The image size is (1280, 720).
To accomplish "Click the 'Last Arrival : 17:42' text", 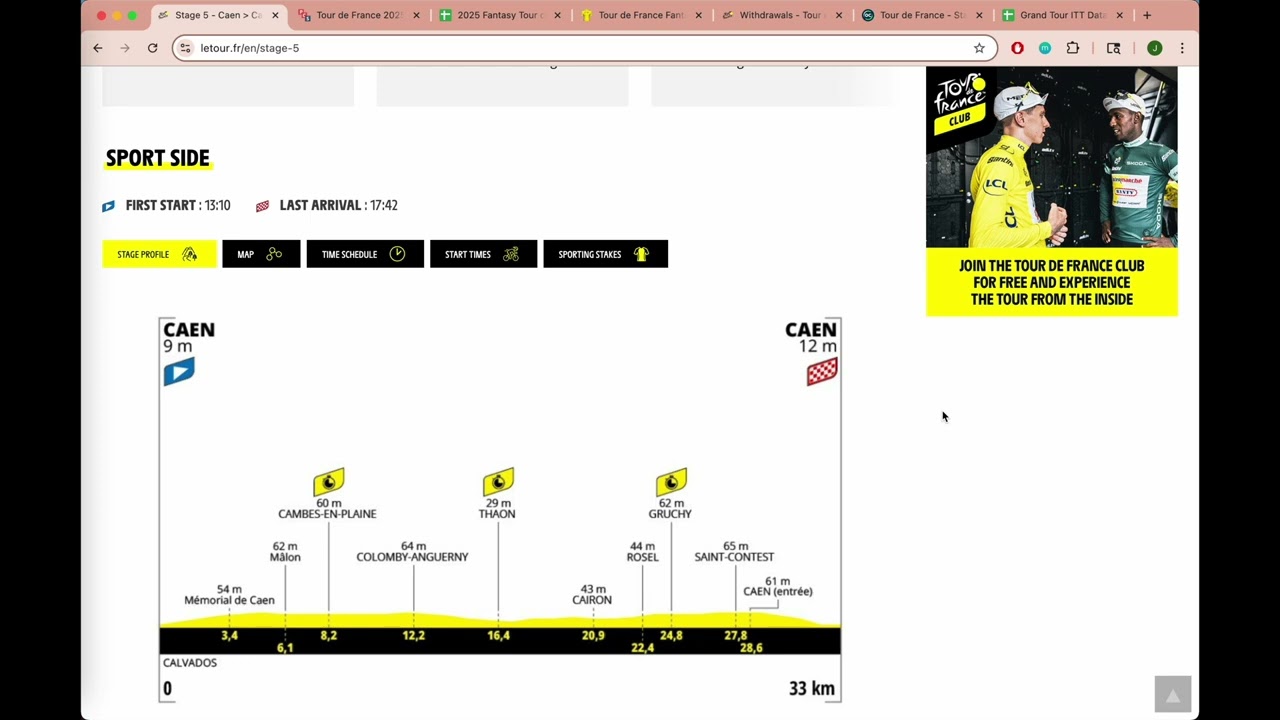I will point(338,205).
